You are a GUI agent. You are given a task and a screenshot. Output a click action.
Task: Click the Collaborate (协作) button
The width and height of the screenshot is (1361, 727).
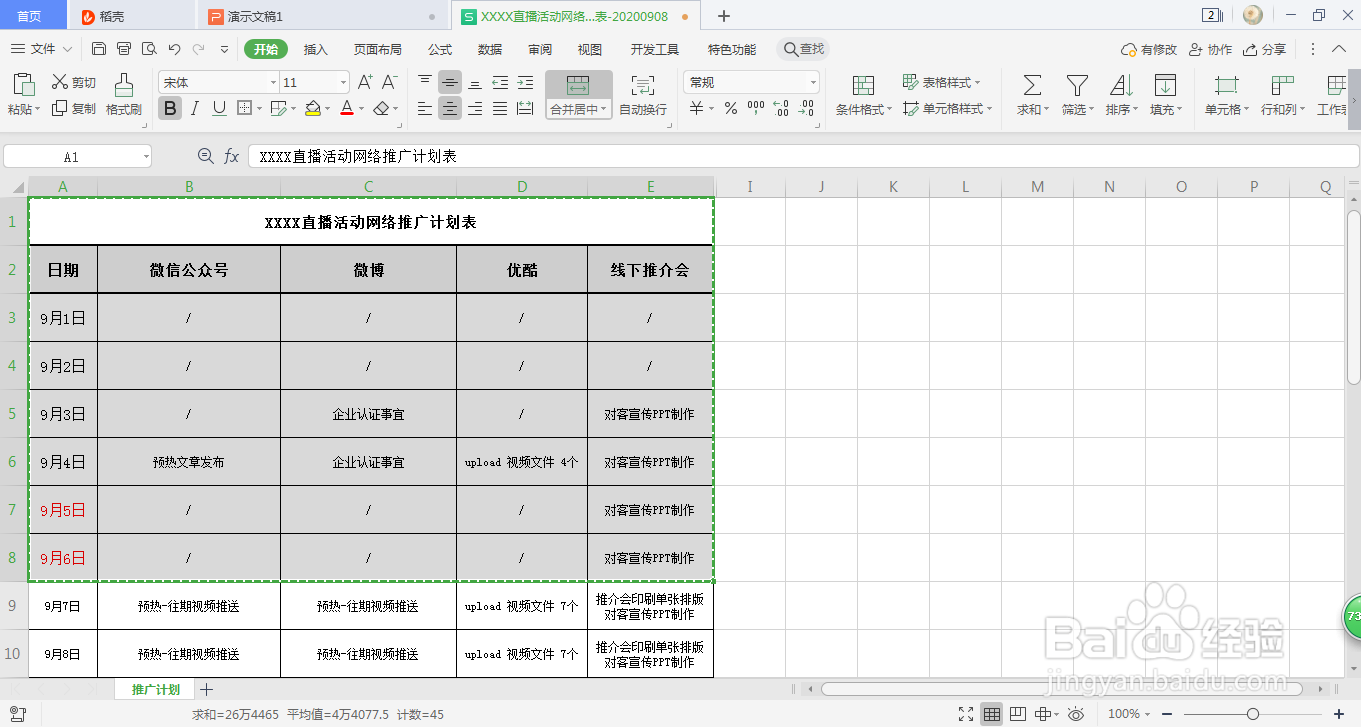(x=1210, y=49)
